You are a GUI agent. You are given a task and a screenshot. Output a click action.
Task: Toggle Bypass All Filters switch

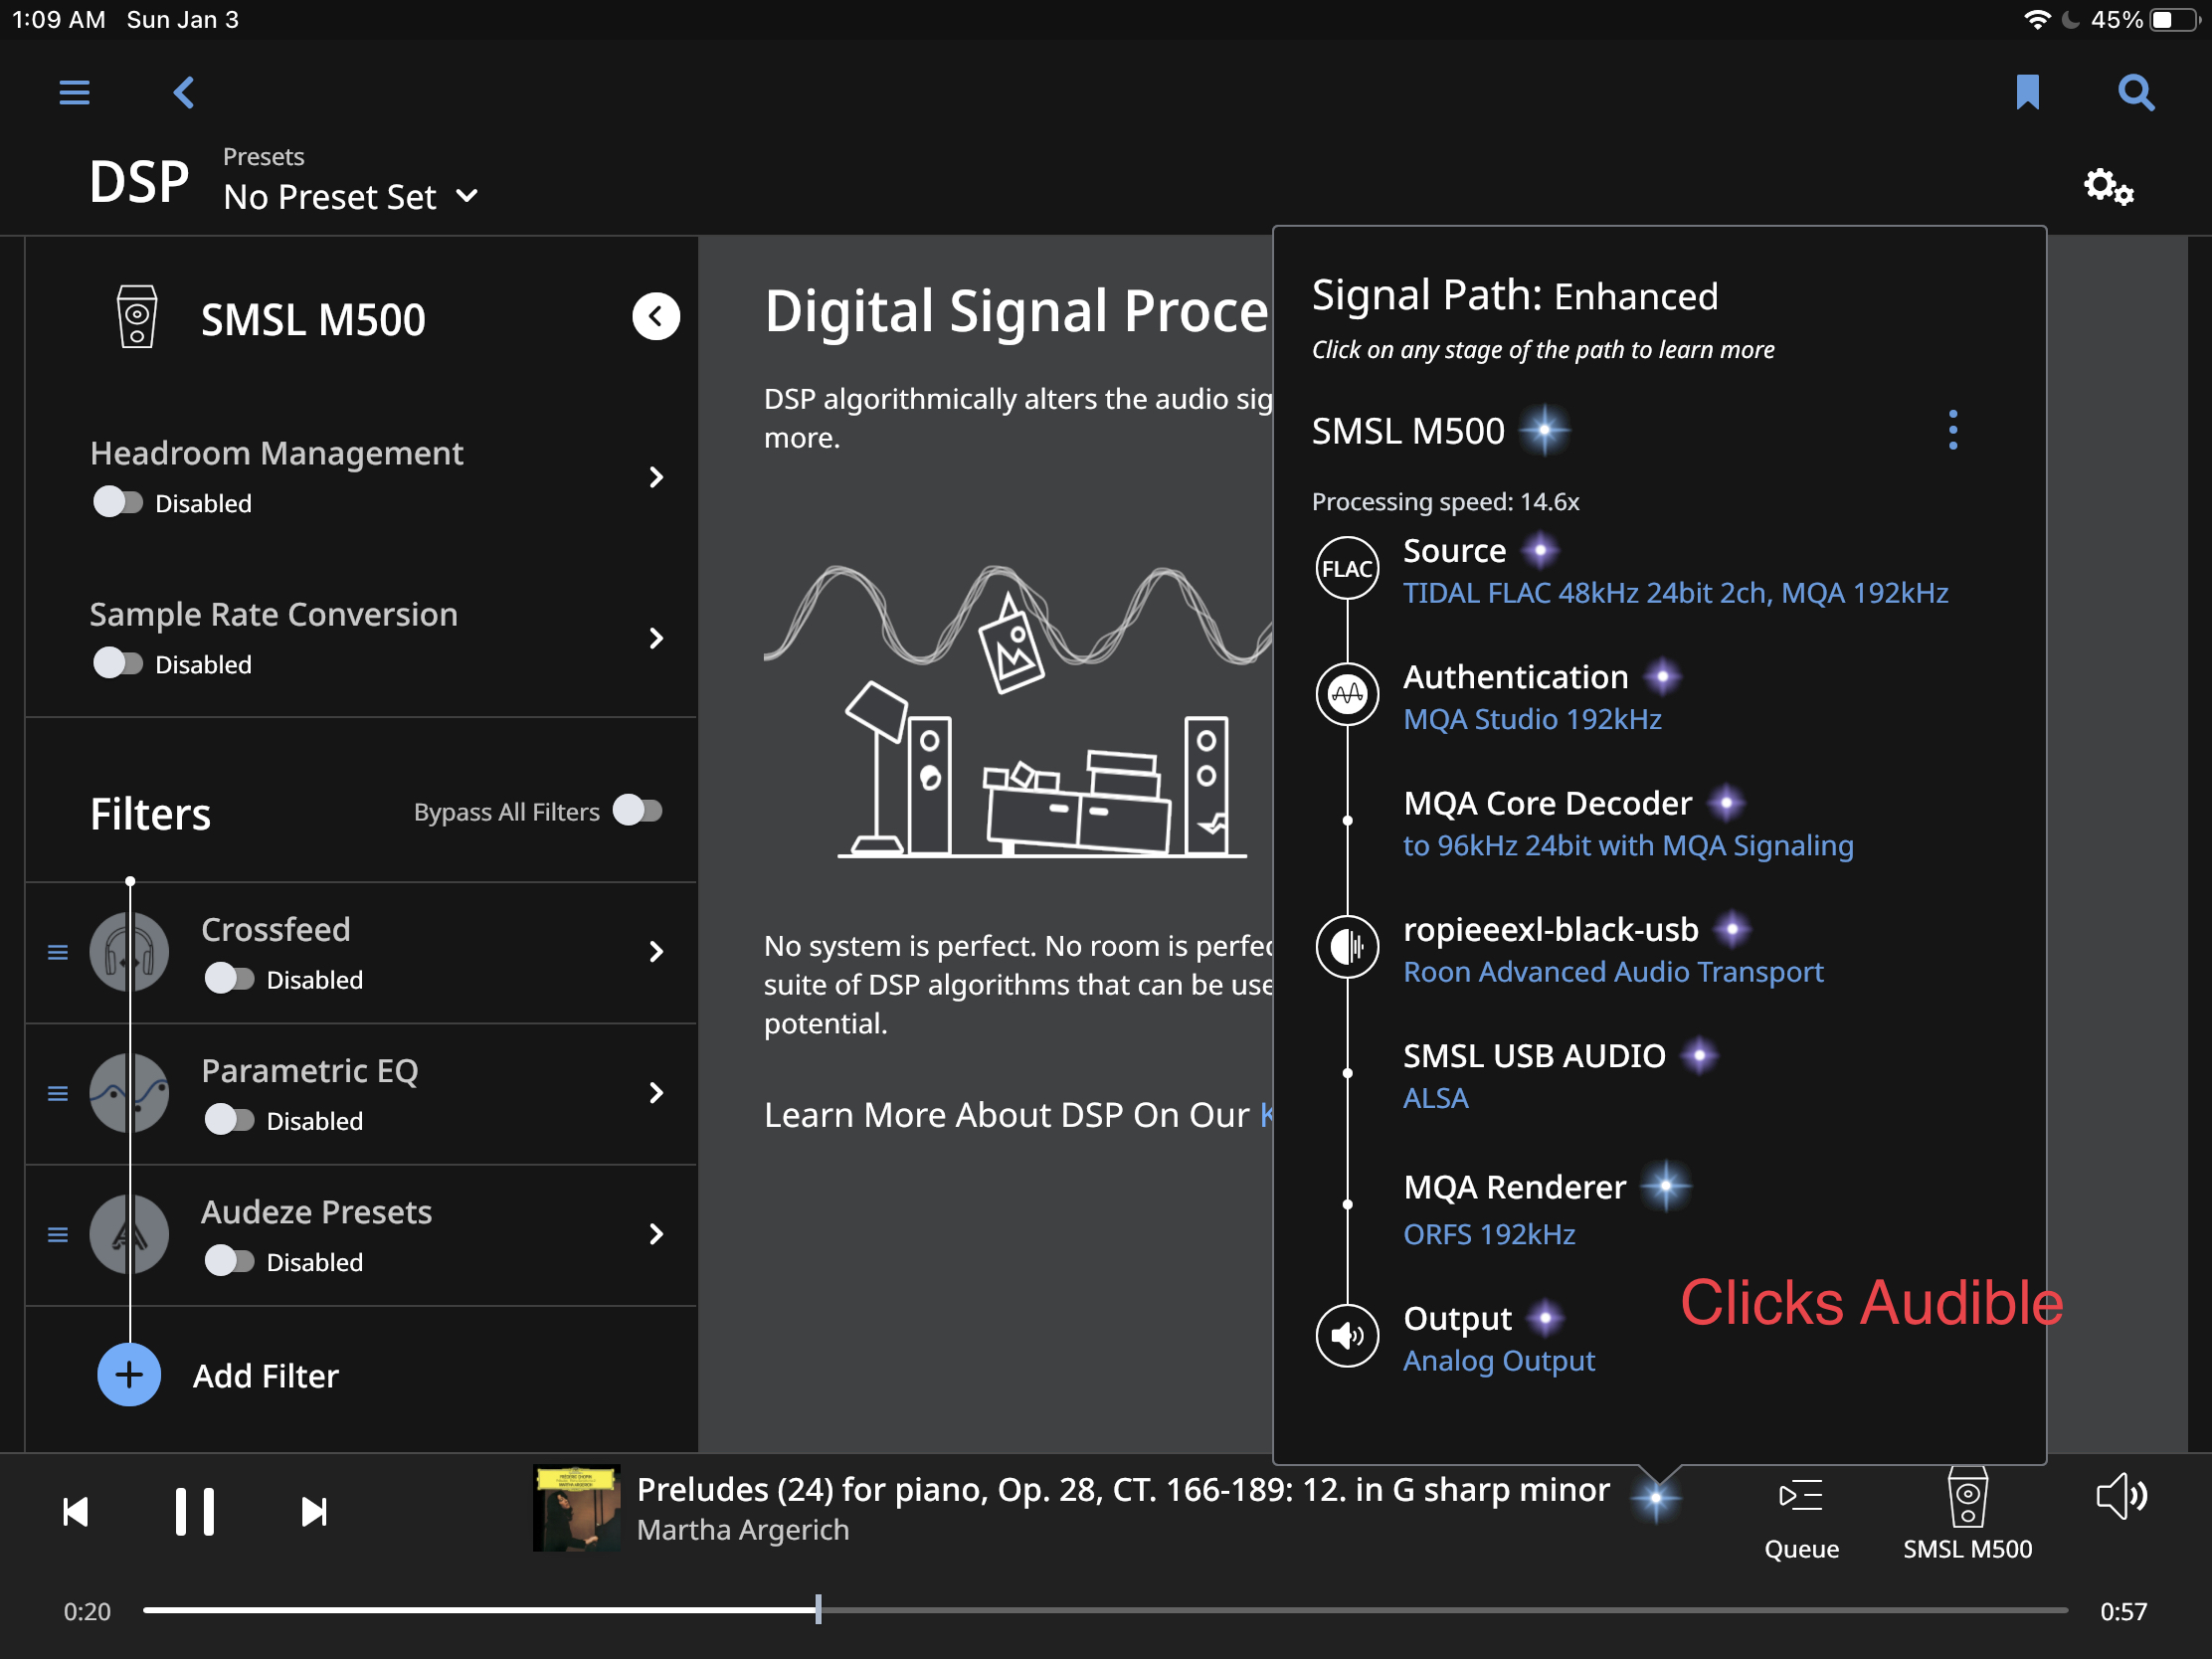pyautogui.click(x=638, y=810)
